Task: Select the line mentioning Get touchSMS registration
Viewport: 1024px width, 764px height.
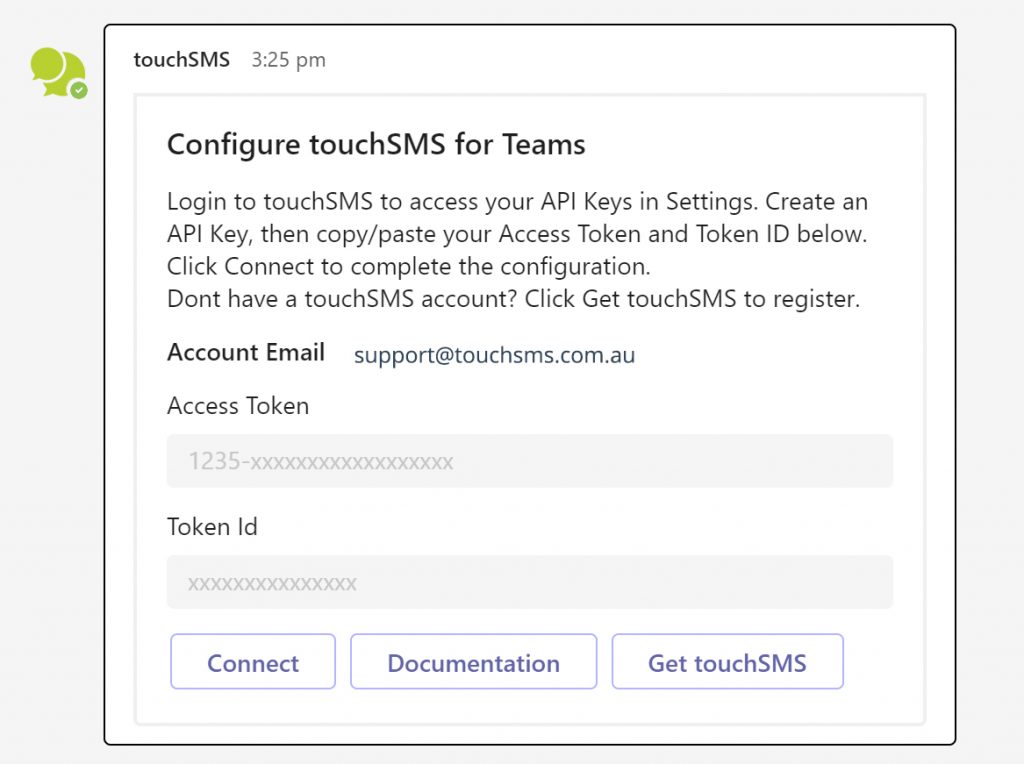Action: pyautogui.click(x=517, y=298)
